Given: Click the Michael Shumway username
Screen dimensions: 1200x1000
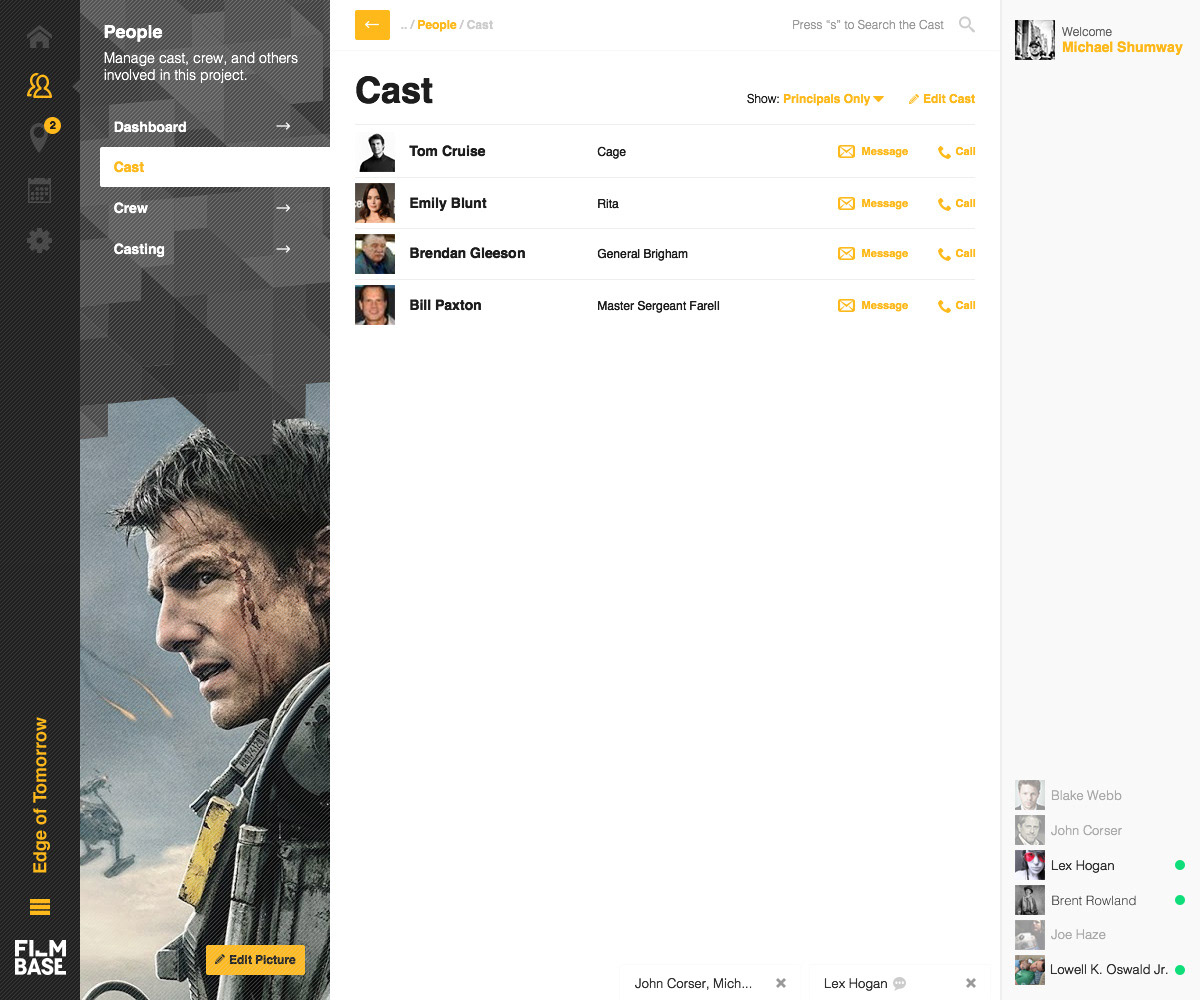Looking at the screenshot, I should pyautogui.click(x=1122, y=47).
